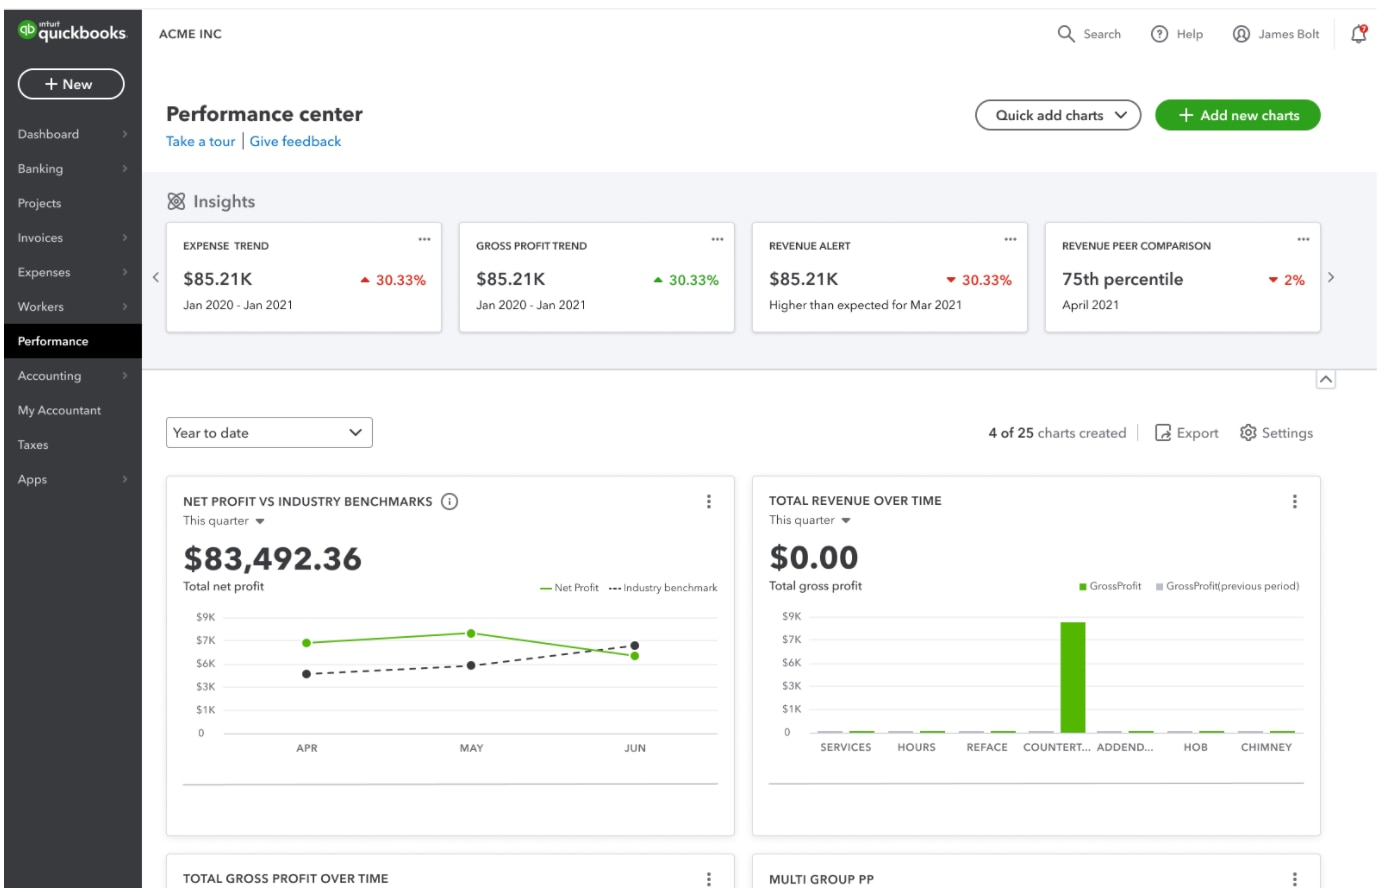
Task: Click Give feedback link
Action: (295, 142)
